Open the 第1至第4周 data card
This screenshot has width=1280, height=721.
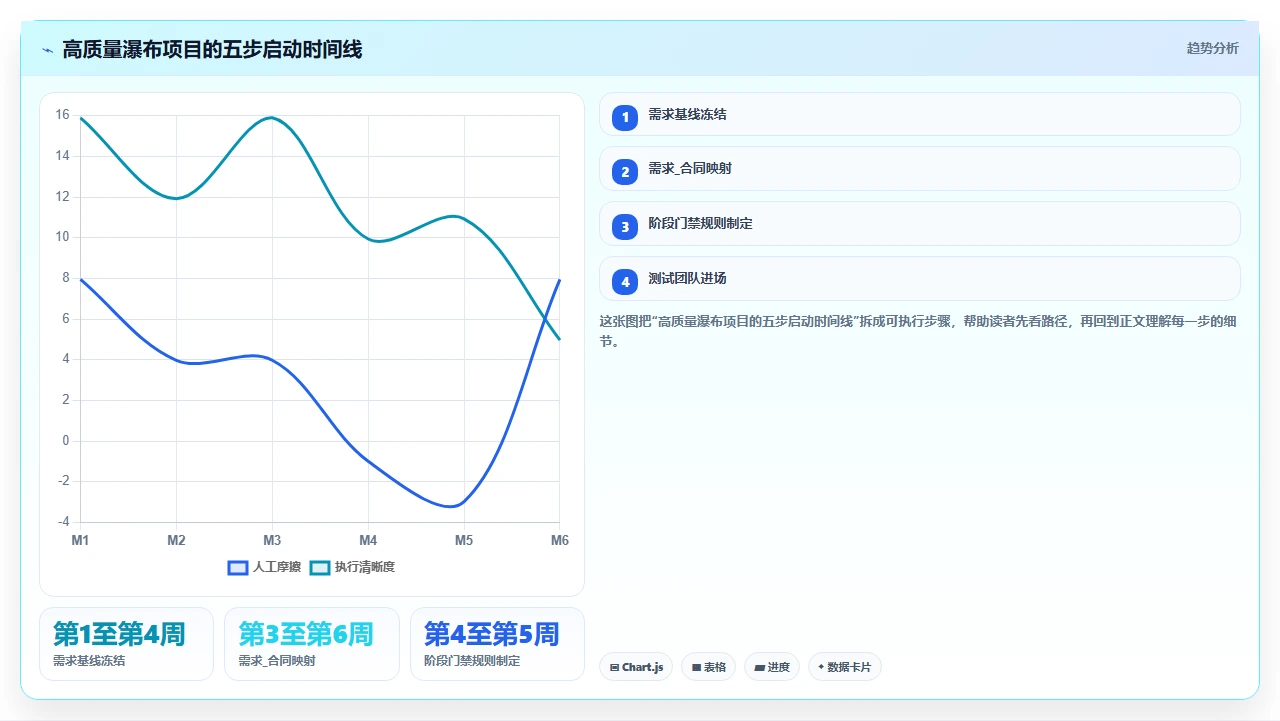coord(126,644)
